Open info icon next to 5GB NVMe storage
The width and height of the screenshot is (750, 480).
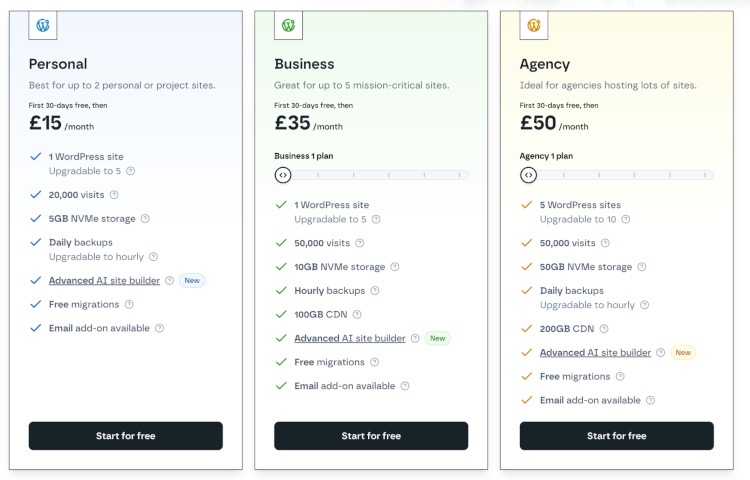pos(145,219)
